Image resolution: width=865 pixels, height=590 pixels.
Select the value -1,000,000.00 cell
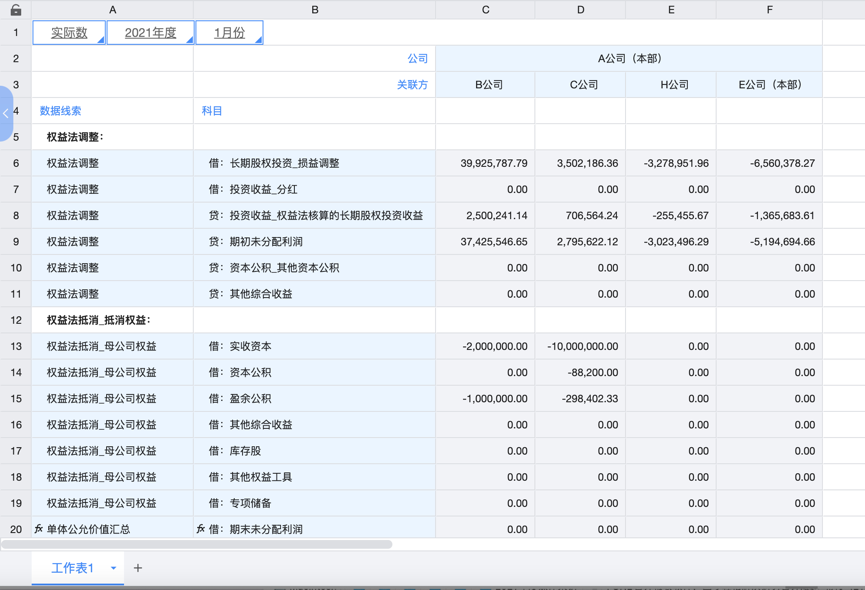pyautogui.click(x=485, y=399)
